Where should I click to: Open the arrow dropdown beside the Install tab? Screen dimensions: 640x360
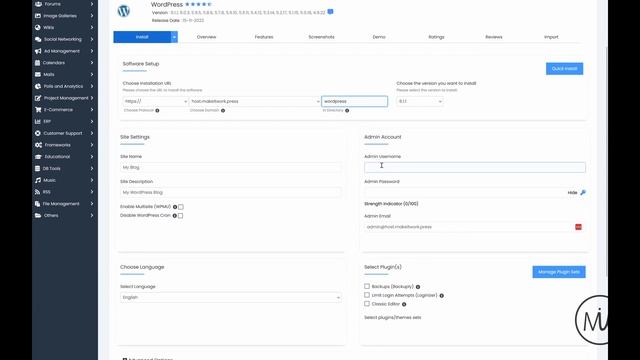tap(174, 37)
